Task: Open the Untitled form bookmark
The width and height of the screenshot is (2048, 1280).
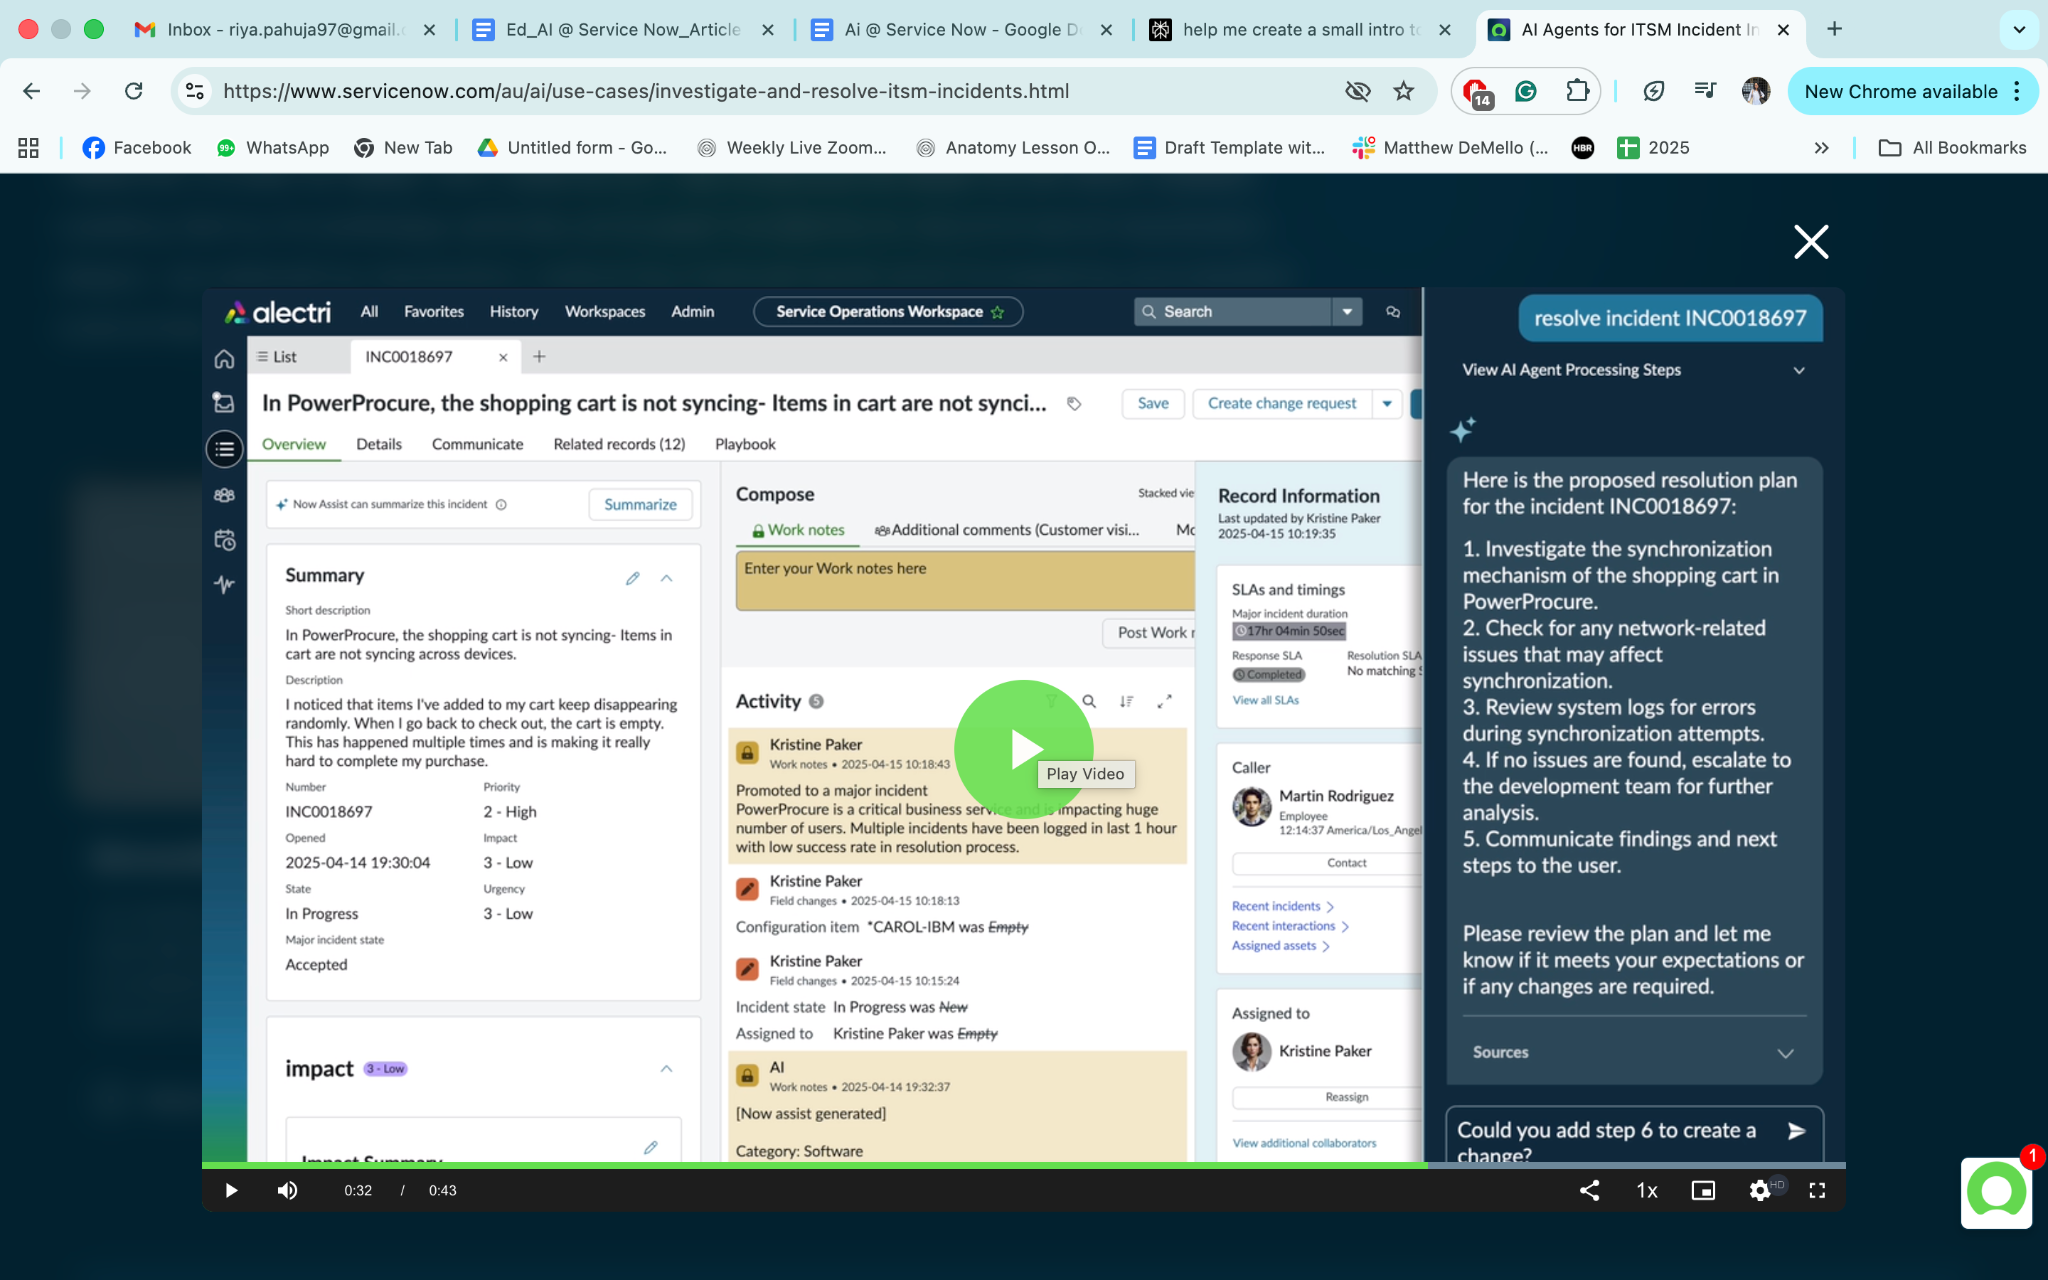Action: (572, 148)
